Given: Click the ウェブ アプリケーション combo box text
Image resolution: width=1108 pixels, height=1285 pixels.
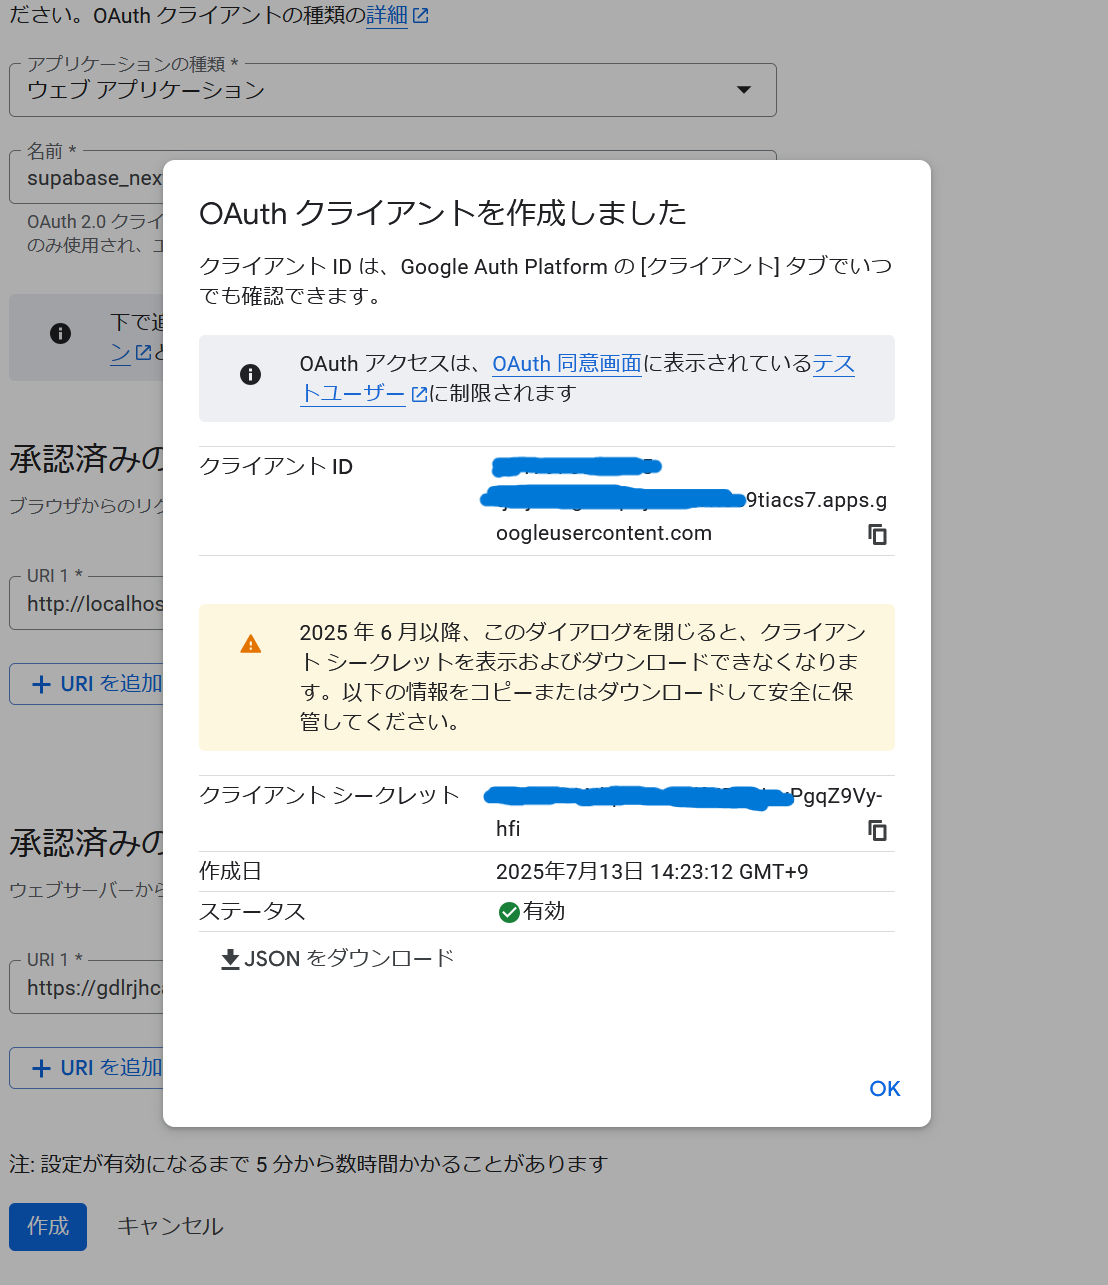Looking at the screenshot, I should (x=146, y=90).
